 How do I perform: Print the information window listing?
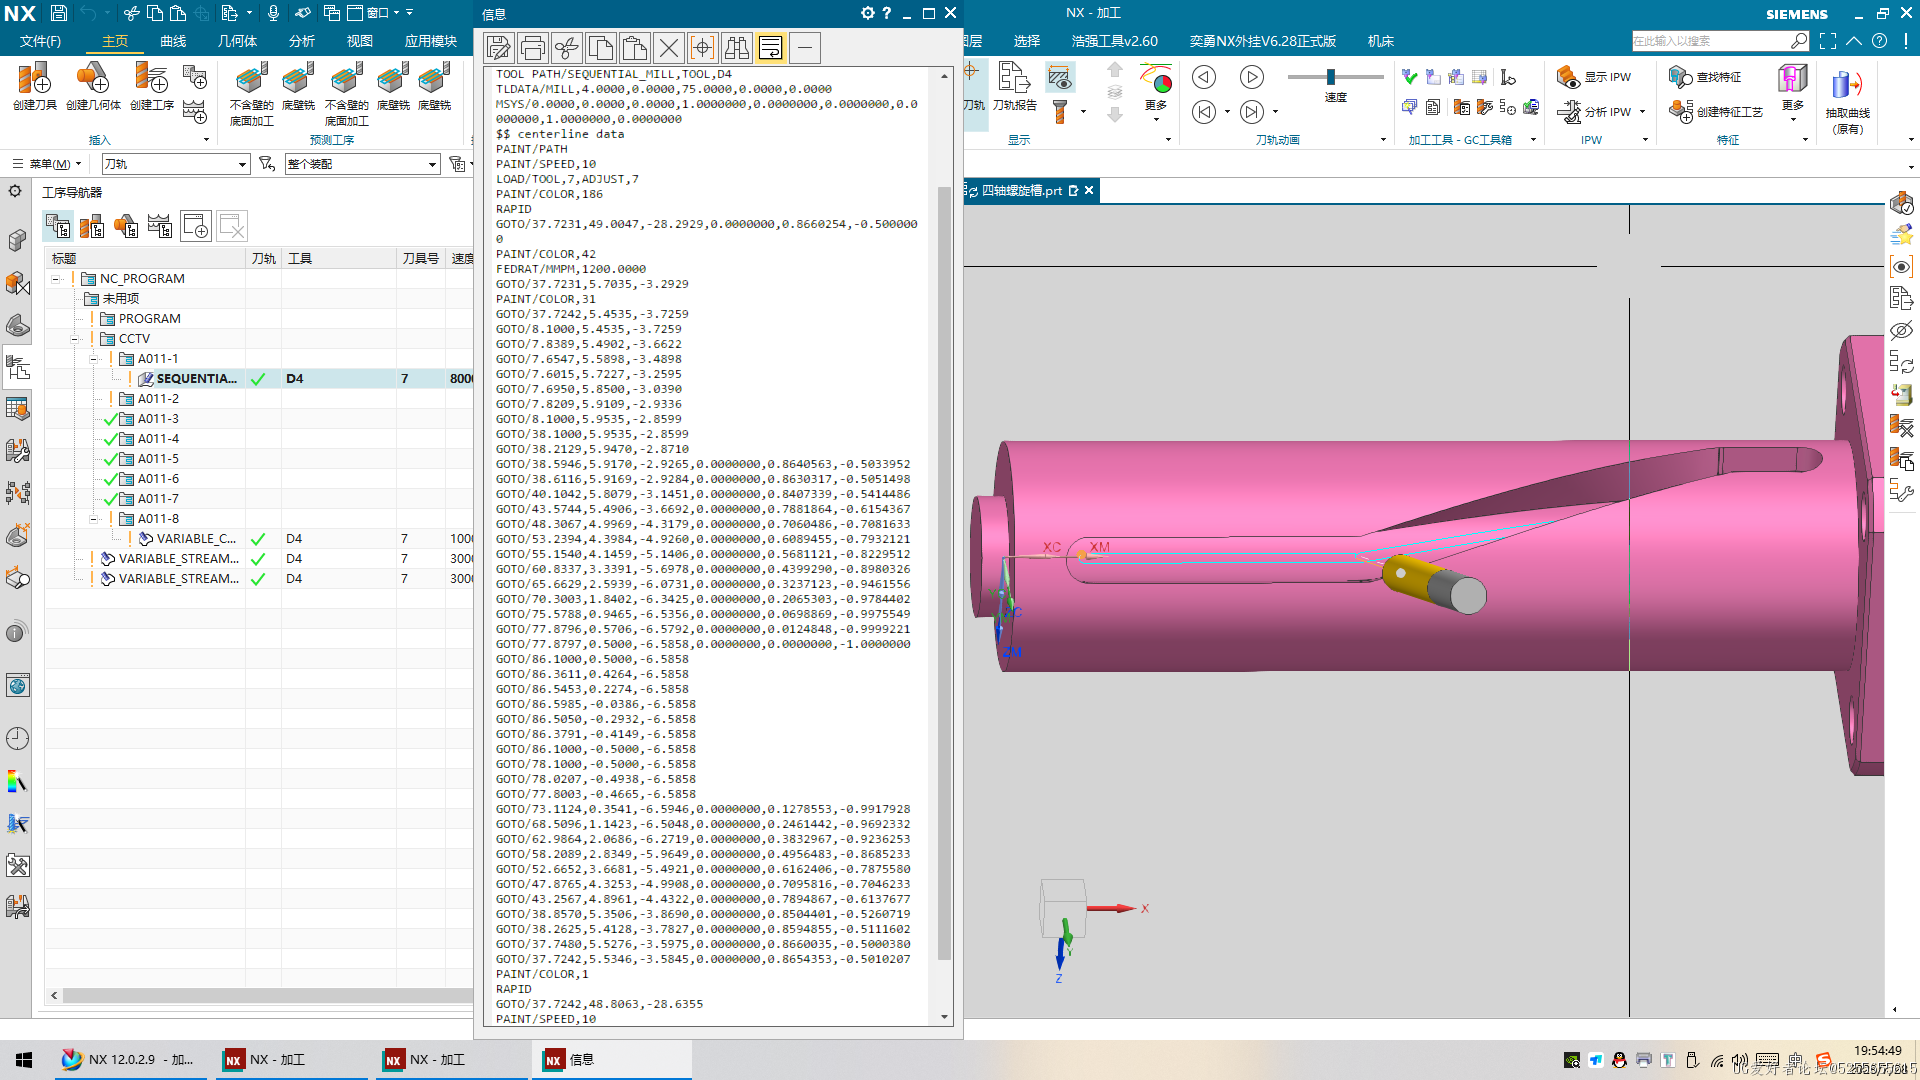coord(532,48)
